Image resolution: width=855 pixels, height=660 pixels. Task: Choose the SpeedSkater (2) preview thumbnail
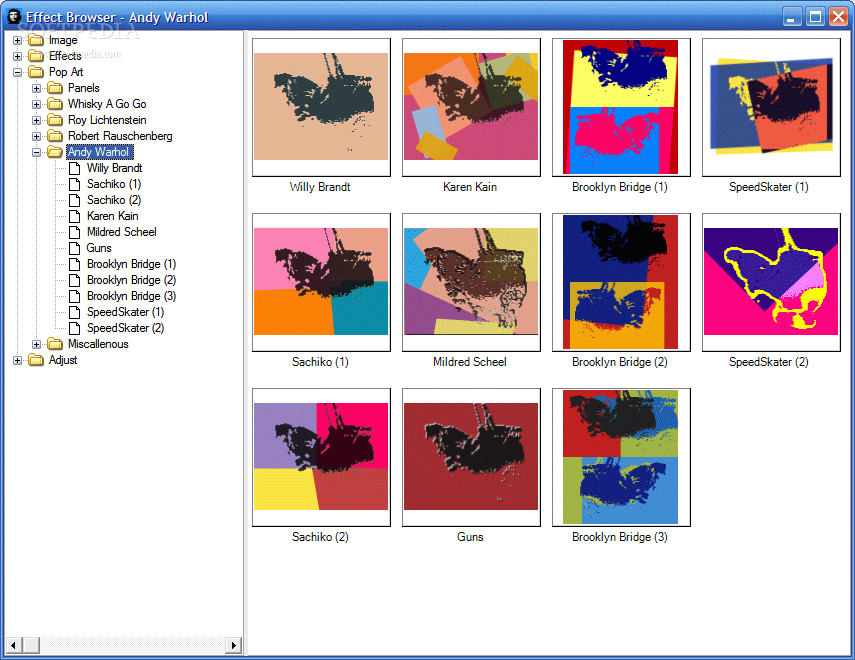click(770, 282)
